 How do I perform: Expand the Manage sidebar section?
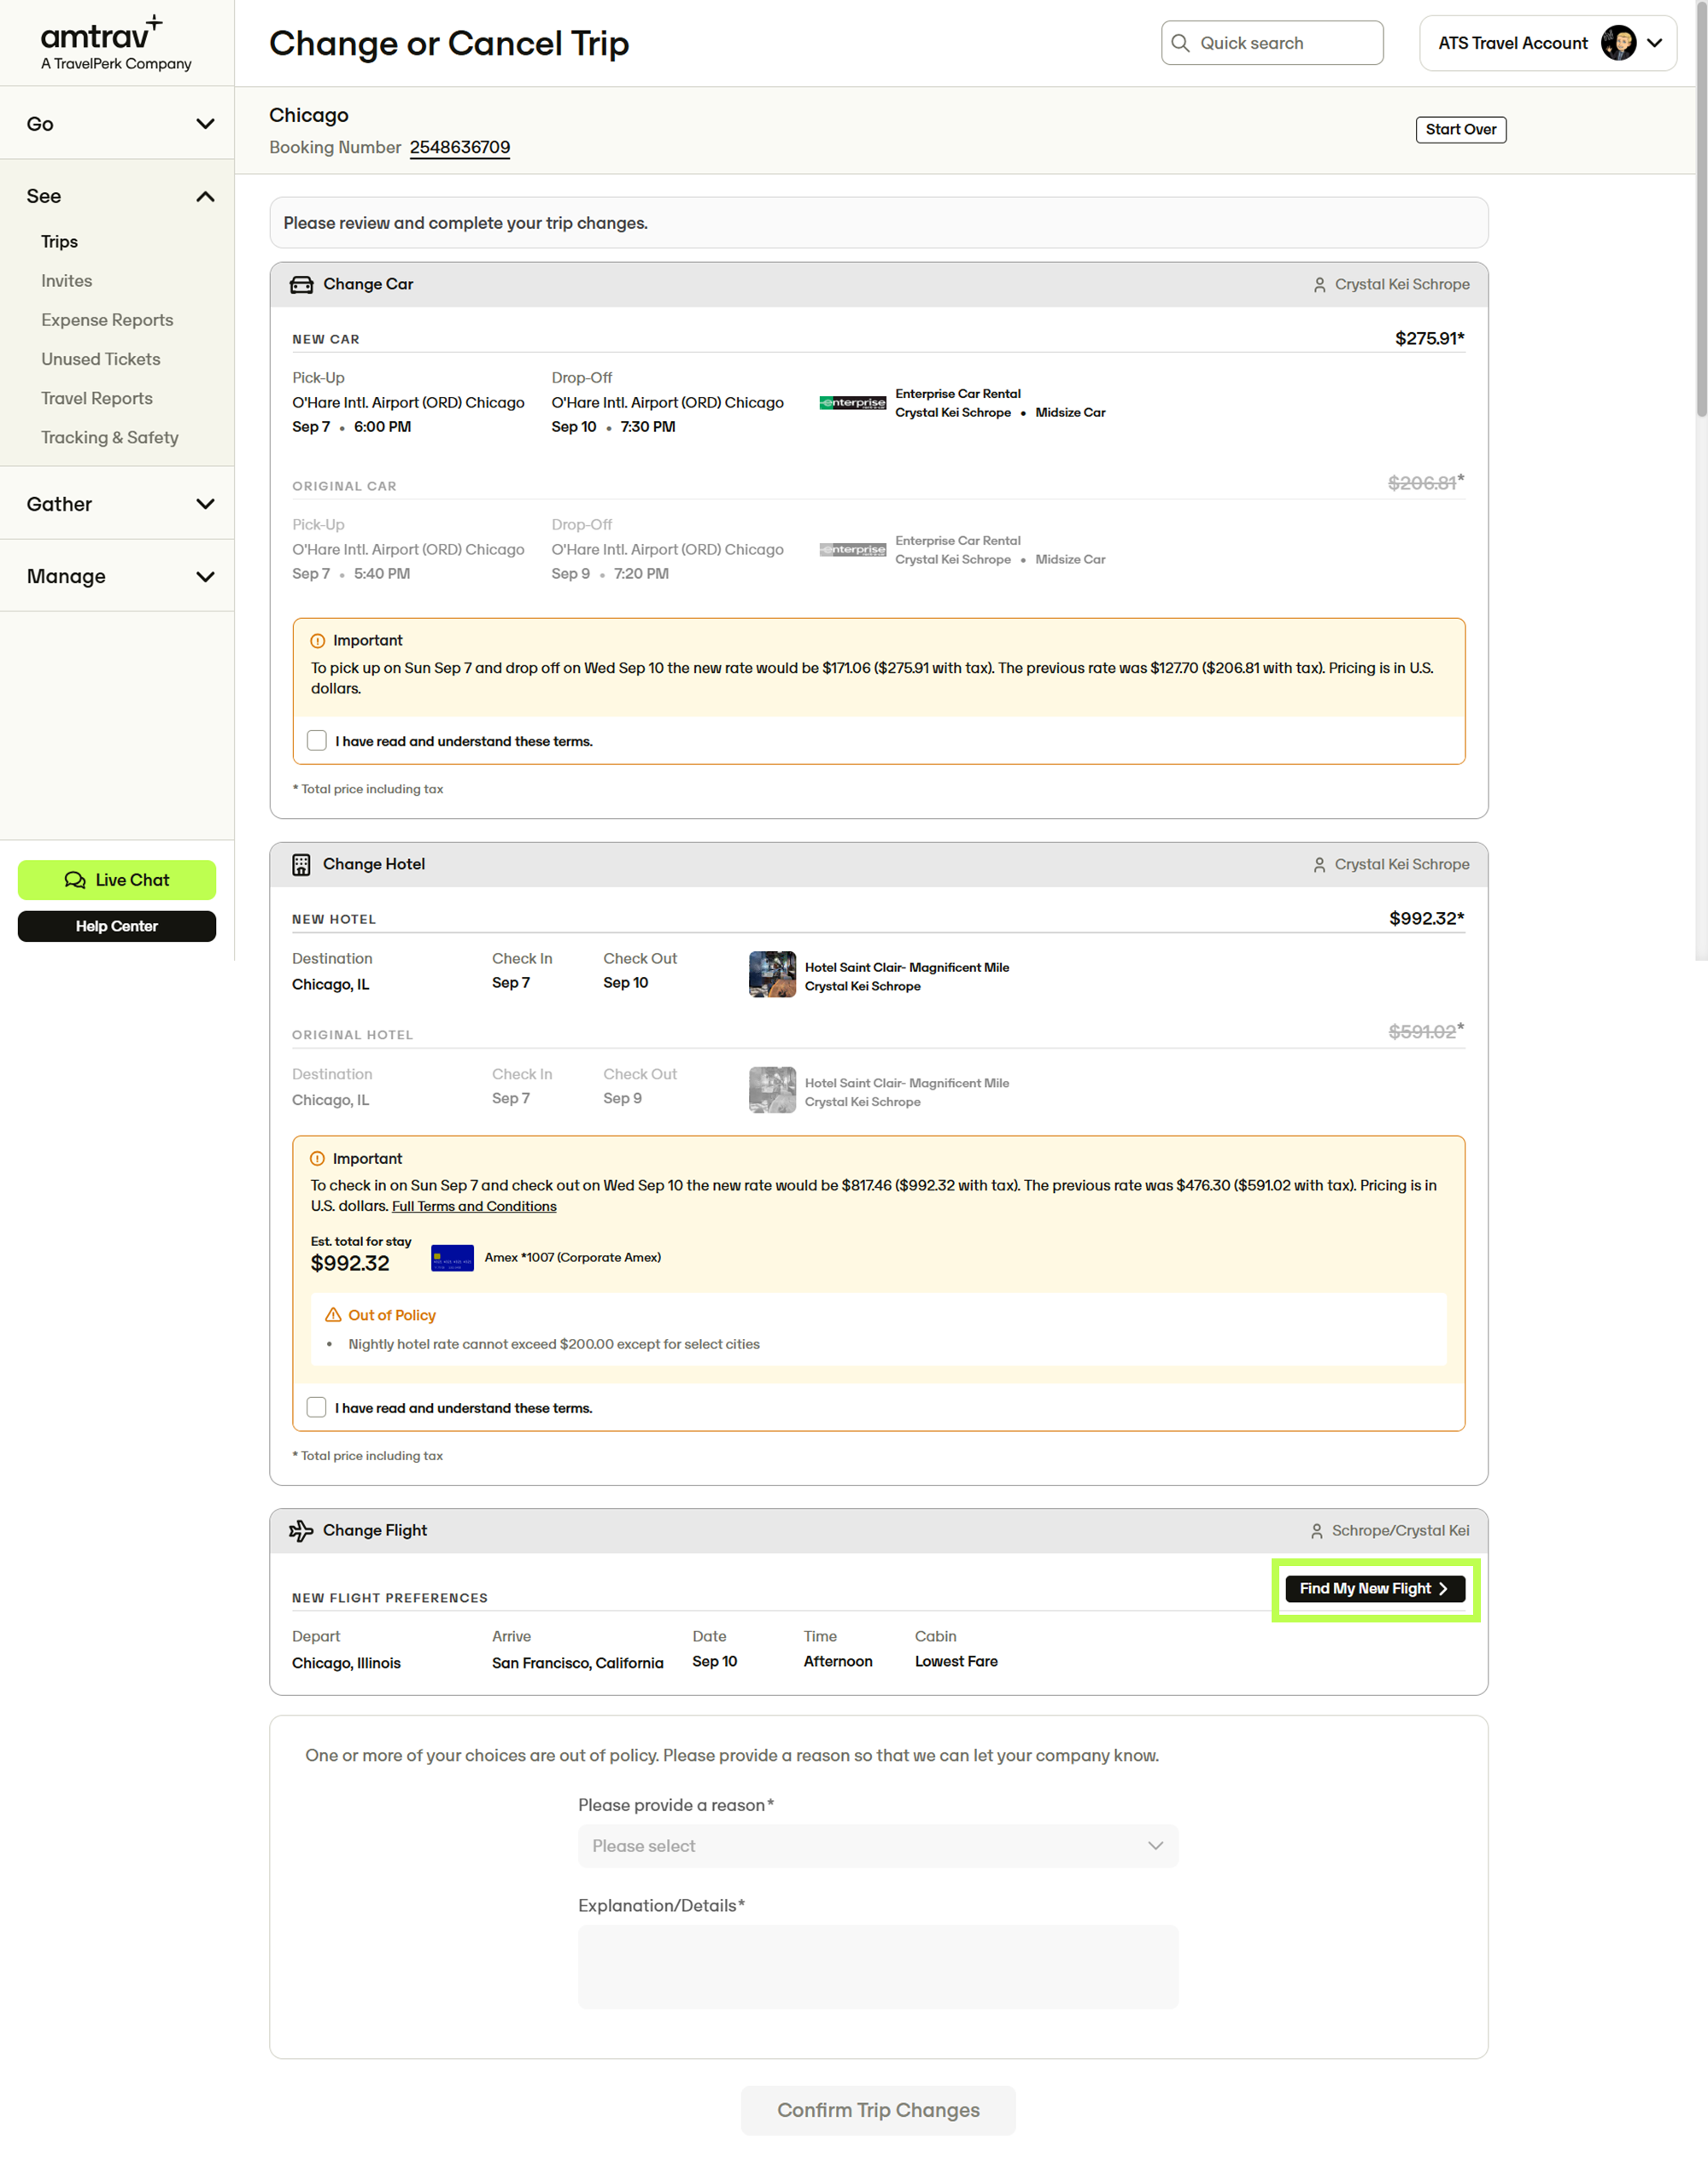117,576
